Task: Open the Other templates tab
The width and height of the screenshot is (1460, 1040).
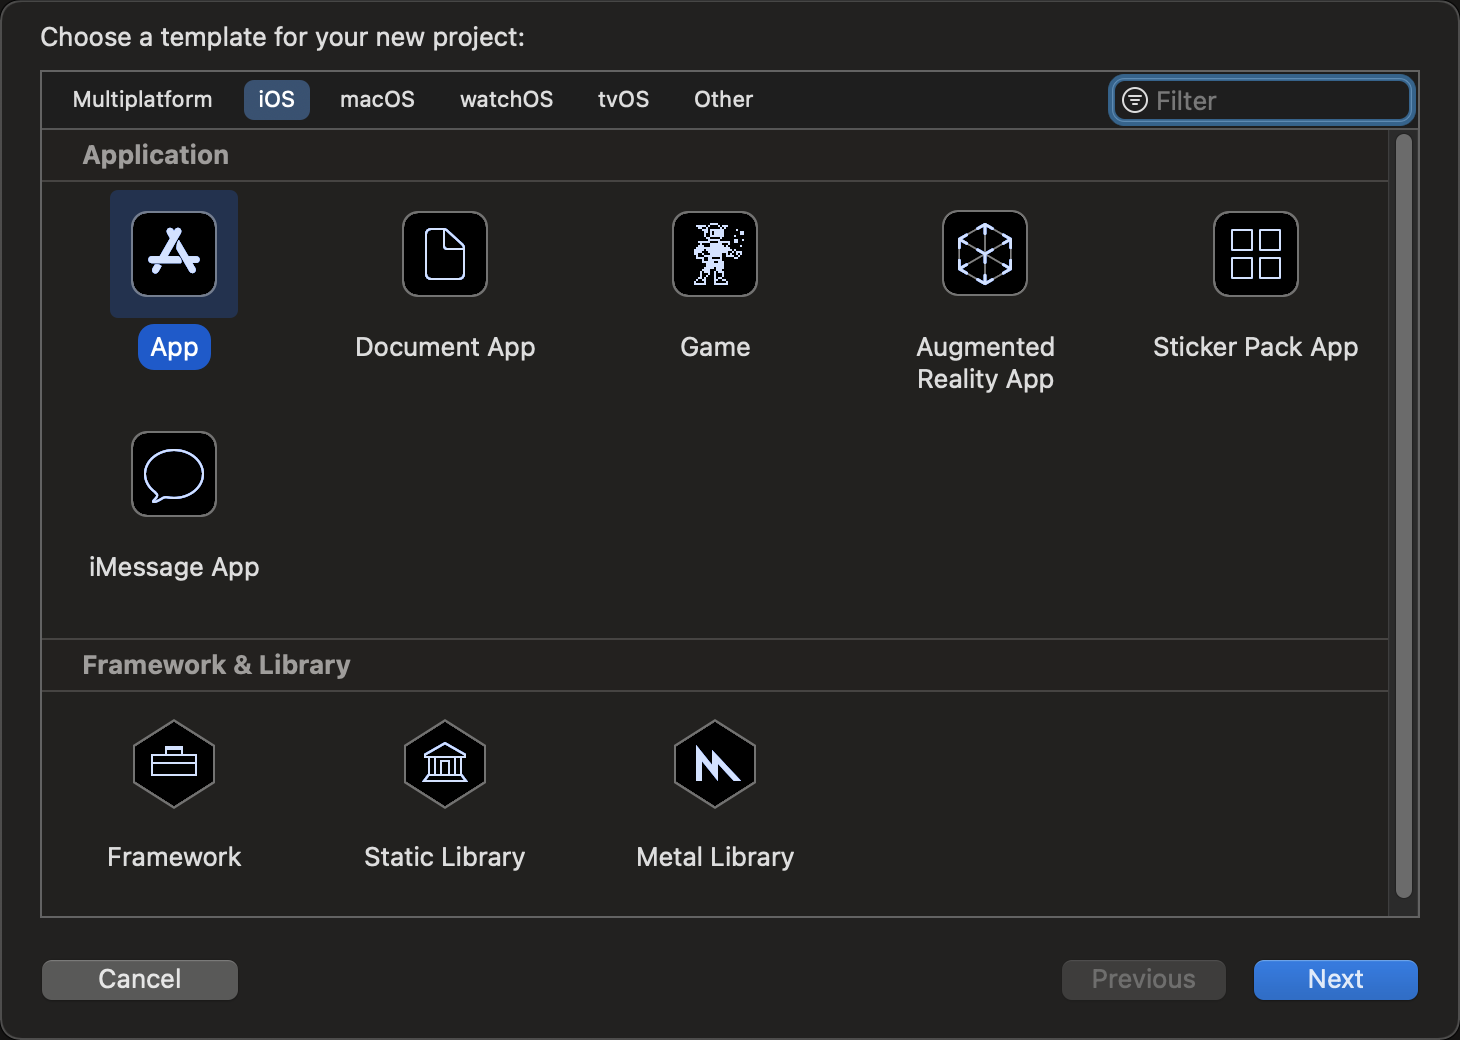Action: tap(723, 100)
